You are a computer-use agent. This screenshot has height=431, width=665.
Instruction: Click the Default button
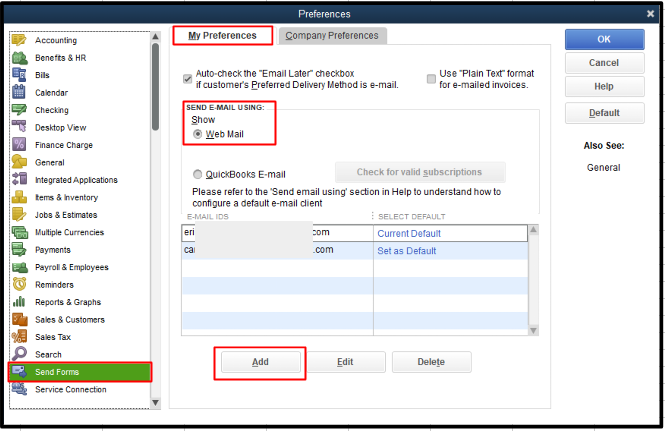coord(604,113)
